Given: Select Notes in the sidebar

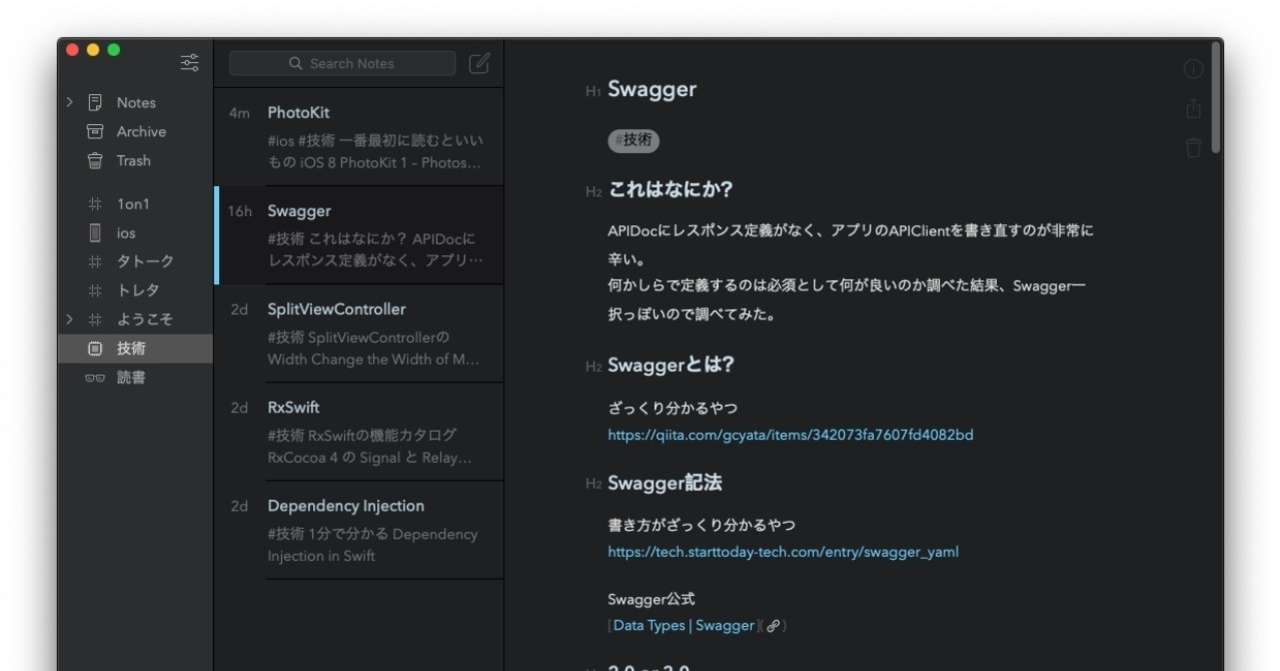Looking at the screenshot, I should click(136, 102).
